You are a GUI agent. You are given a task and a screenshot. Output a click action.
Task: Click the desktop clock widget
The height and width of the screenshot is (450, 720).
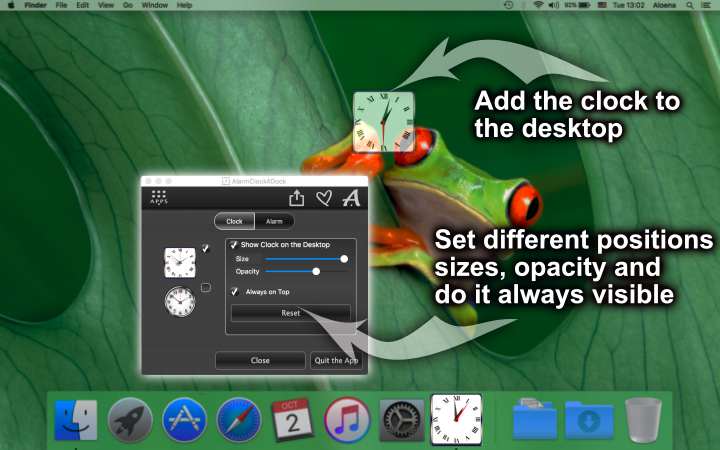tap(383, 122)
